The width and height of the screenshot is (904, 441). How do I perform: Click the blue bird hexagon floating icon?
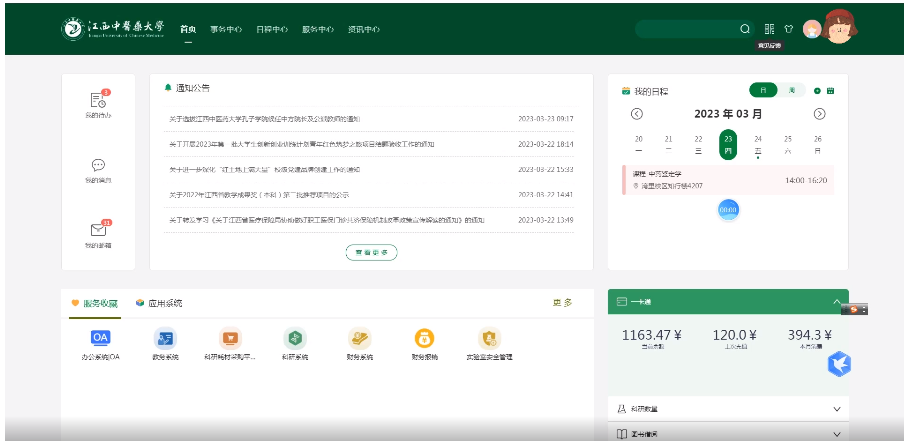(x=839, y=364)
